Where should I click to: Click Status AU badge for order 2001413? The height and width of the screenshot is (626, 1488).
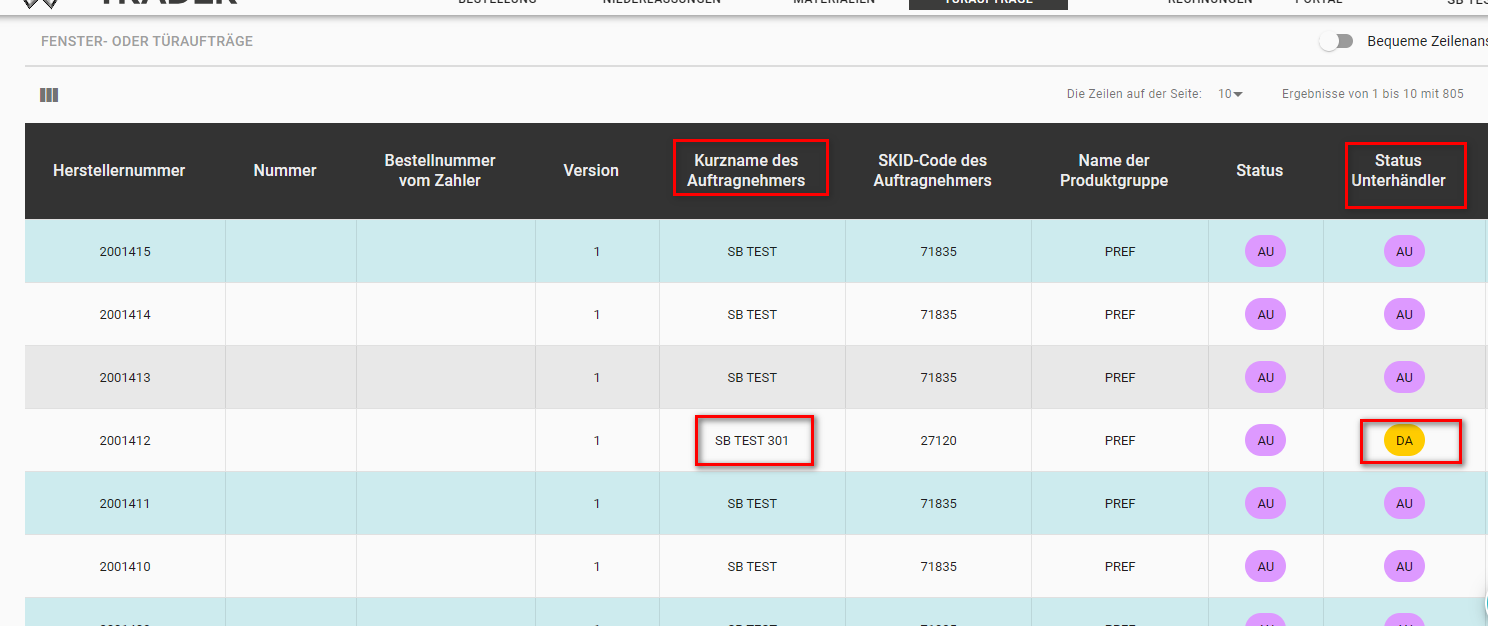1265,378
